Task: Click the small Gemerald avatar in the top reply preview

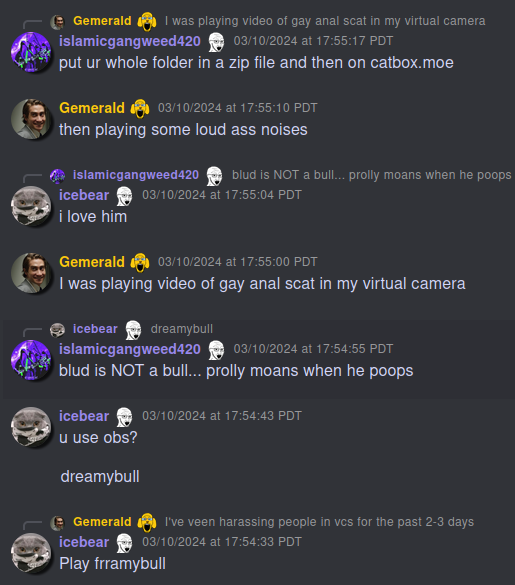Action: tap(57, 22)
